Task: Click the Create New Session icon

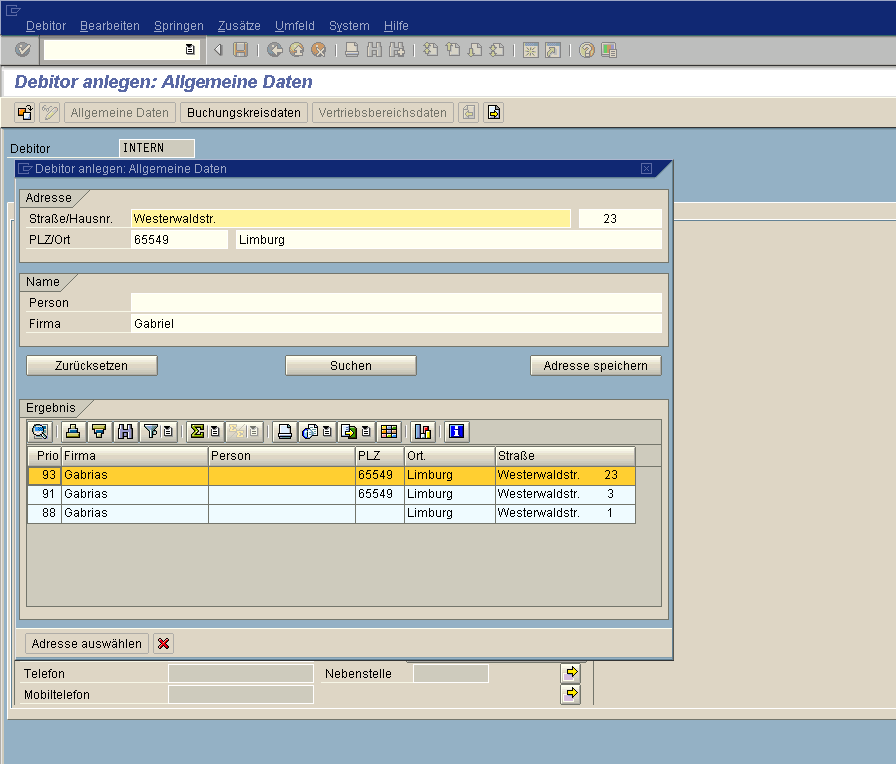Action: point(531,50)
